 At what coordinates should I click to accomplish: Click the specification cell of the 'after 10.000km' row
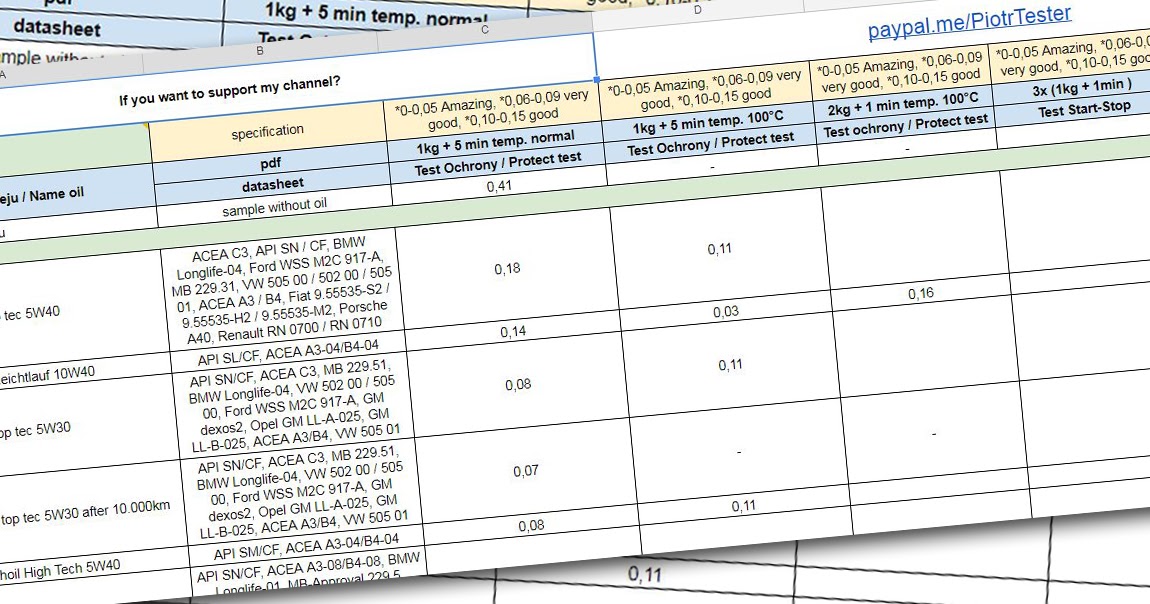(x=302, y=494)
